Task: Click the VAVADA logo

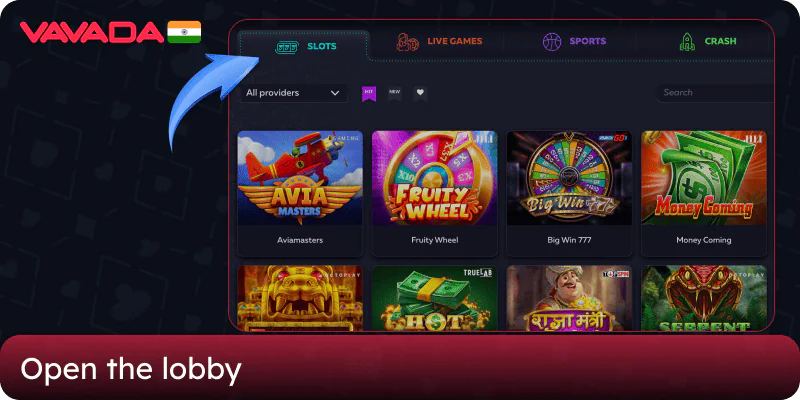Action: (92, 32)
